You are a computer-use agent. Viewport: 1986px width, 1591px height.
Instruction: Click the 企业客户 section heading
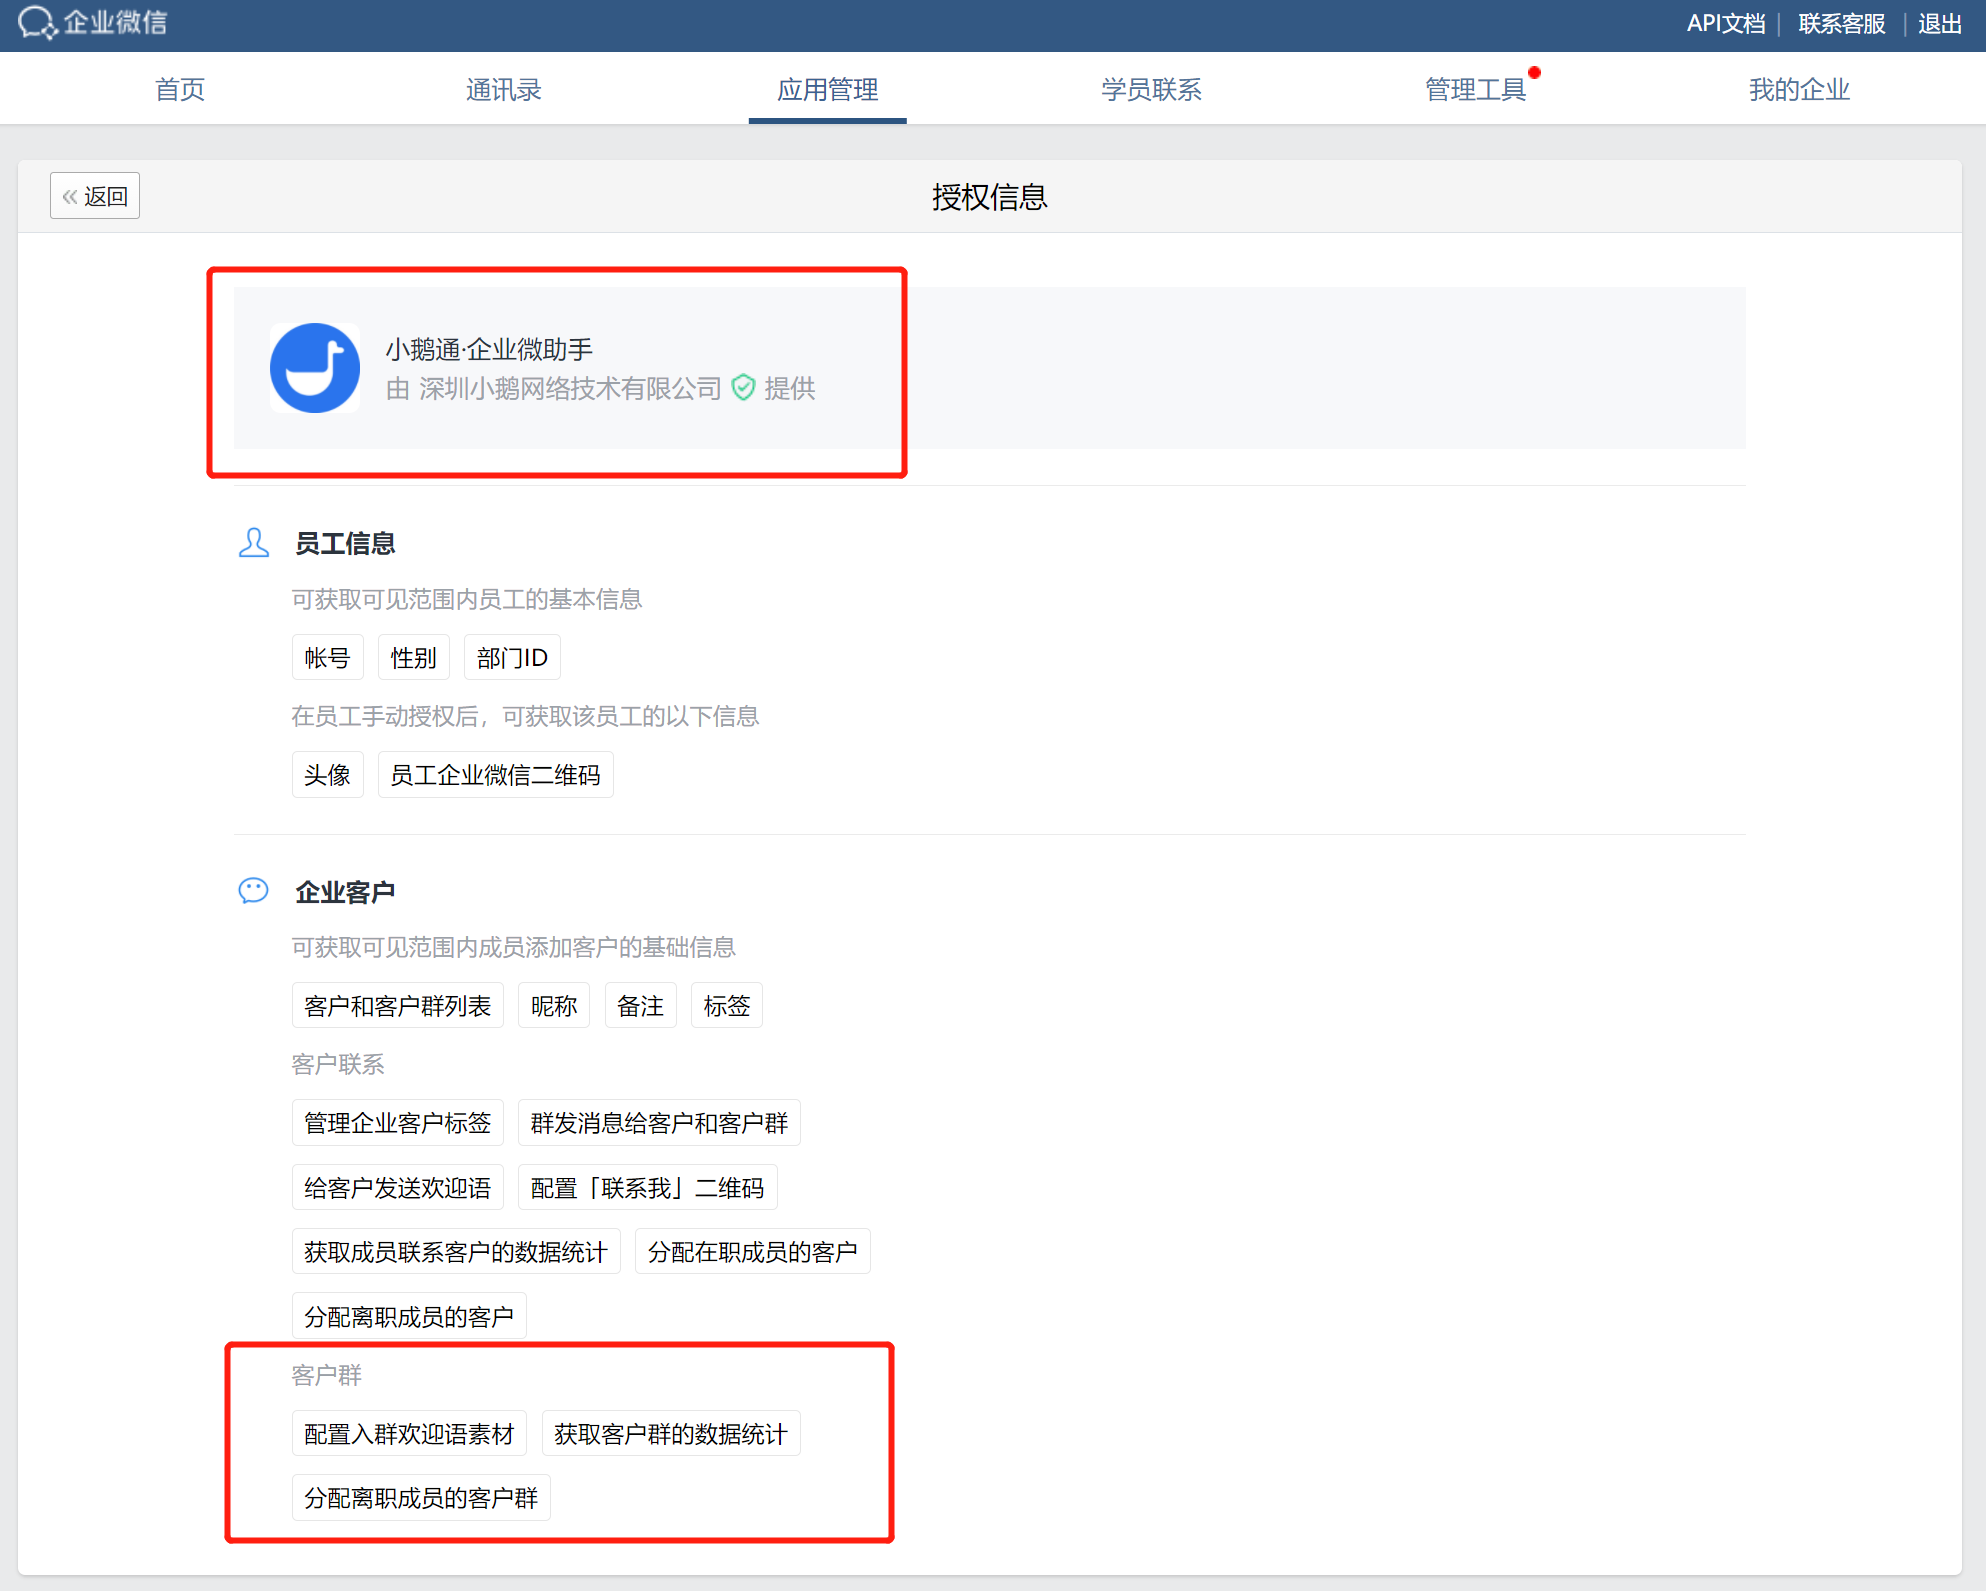coord(345,891)
